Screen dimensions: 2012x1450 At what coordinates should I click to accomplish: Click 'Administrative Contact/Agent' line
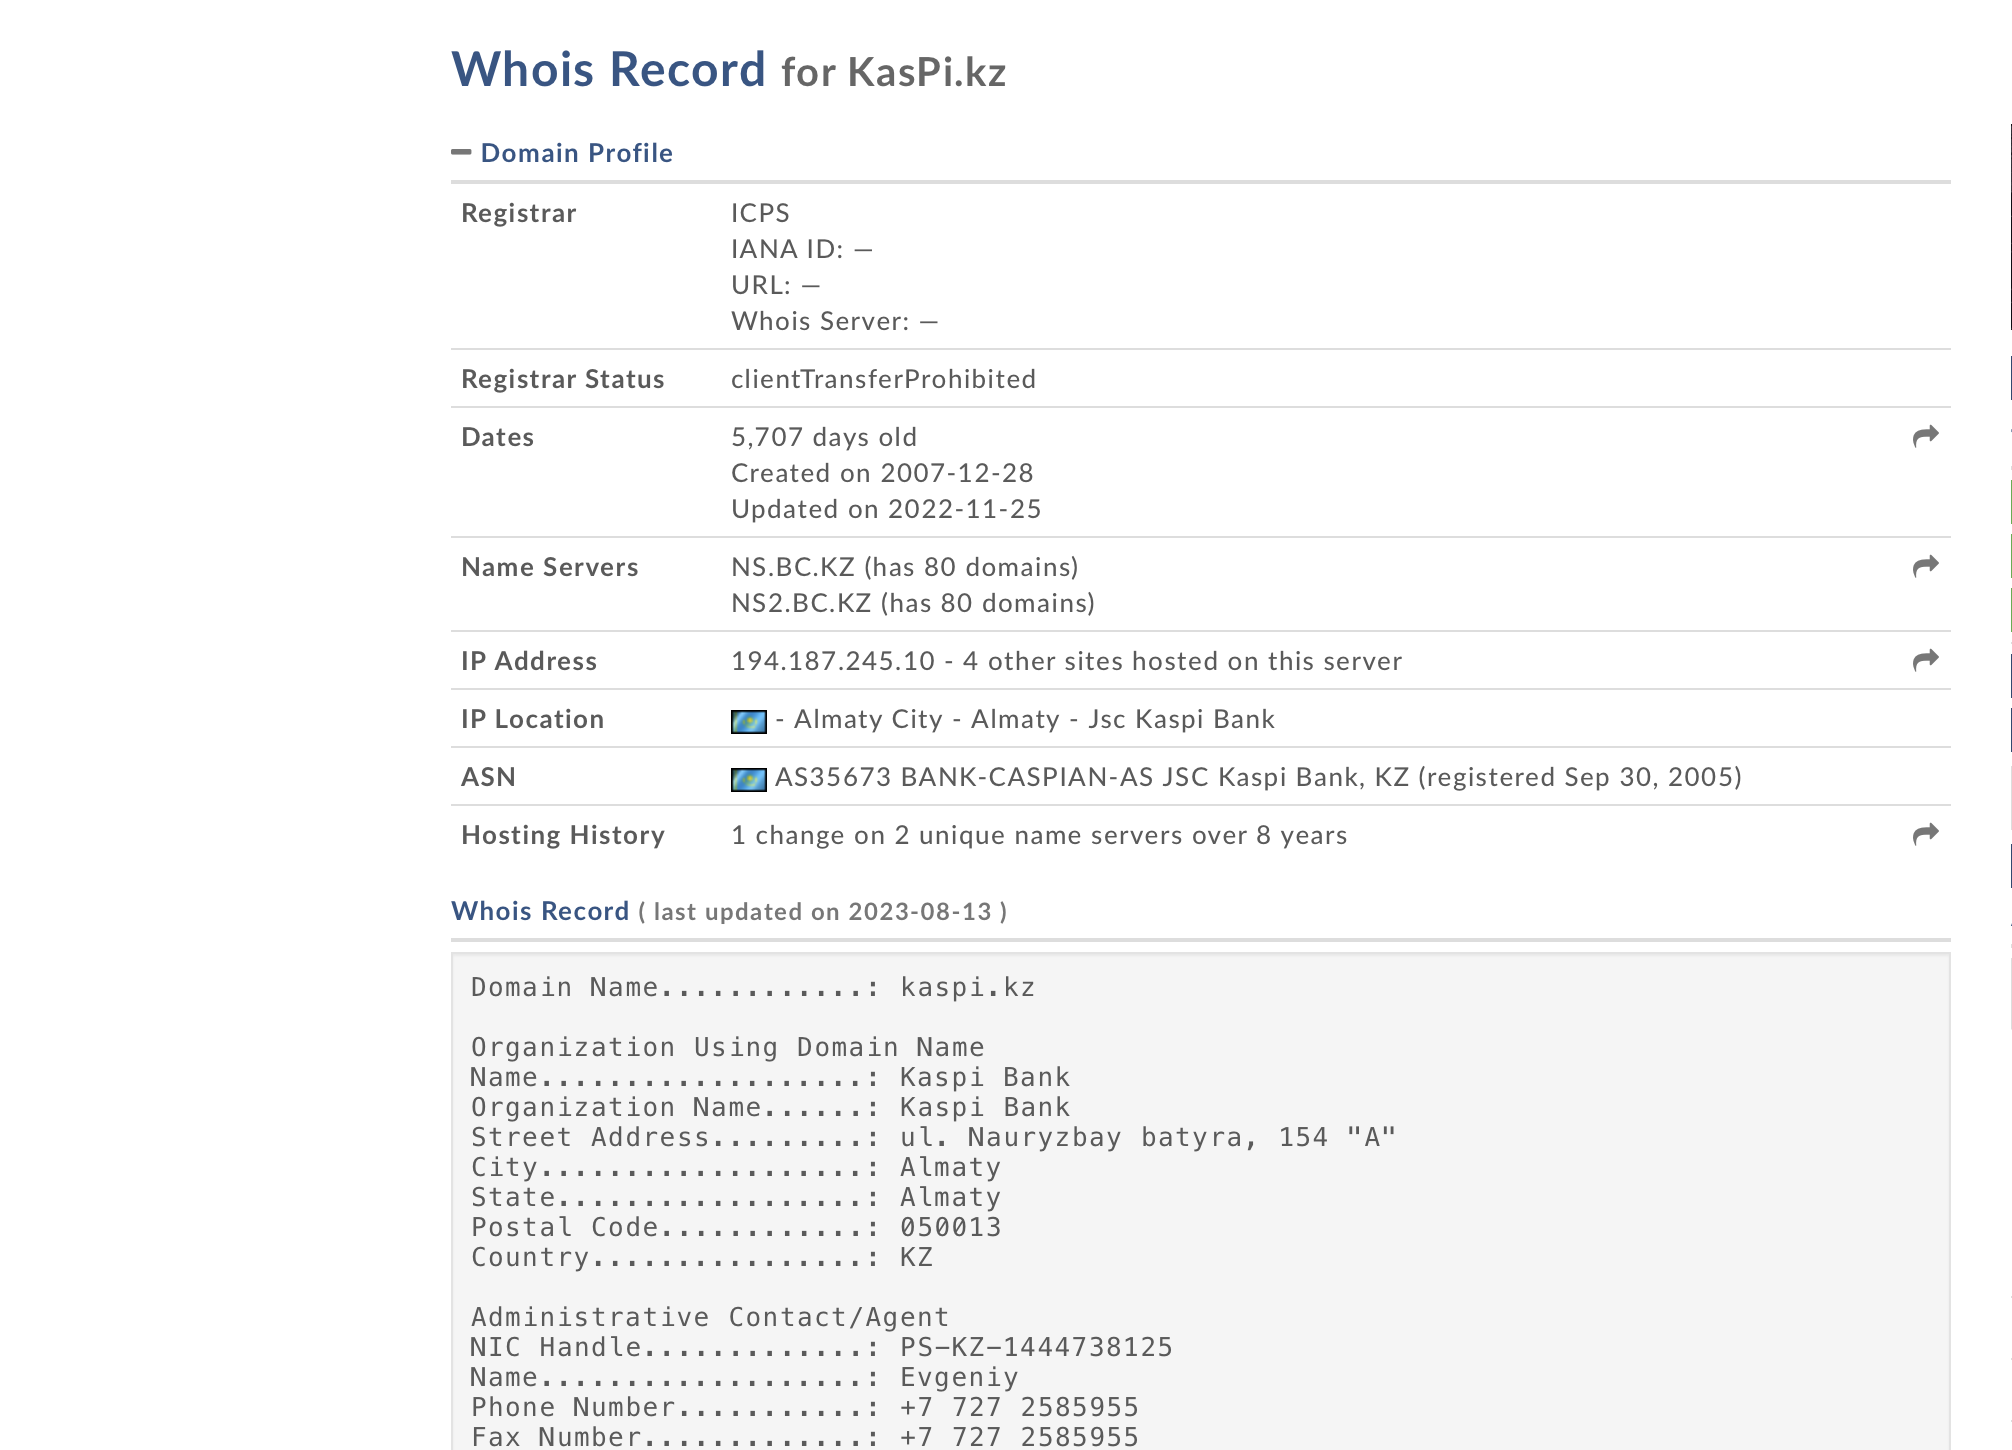(x=710, y=1318)
